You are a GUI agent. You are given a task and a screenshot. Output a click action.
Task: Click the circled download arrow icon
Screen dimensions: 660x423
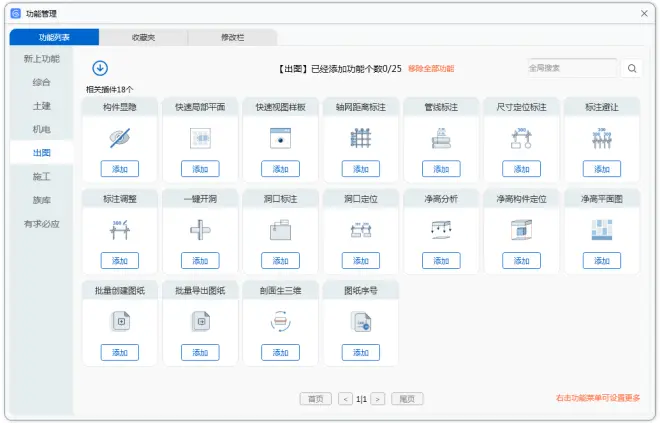[100, 68]
